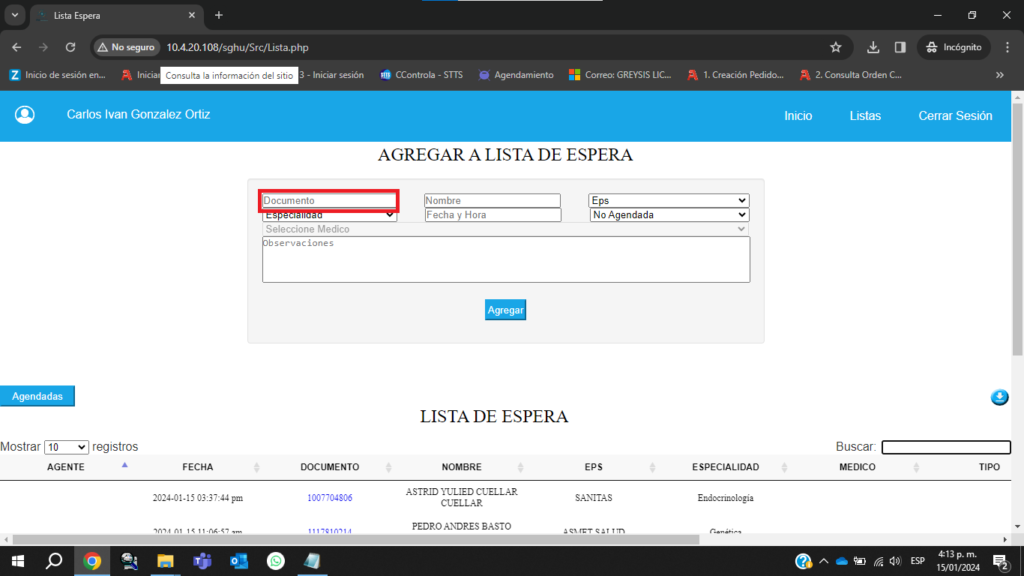Open the No Agendada status dropdown
The height and width of the screenshot is (576, 1024).
pos(669,215)
